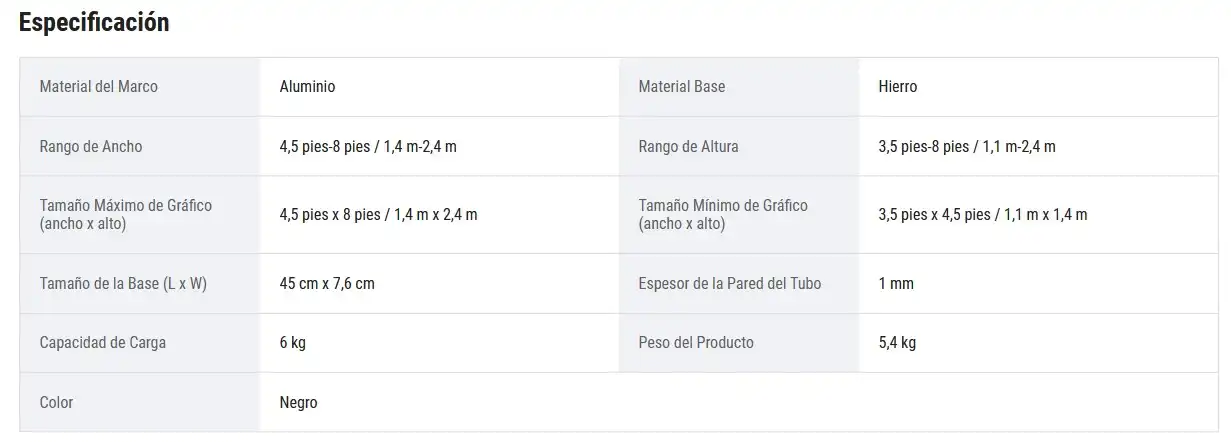Click the Negro color value

[x=298, y=403]
